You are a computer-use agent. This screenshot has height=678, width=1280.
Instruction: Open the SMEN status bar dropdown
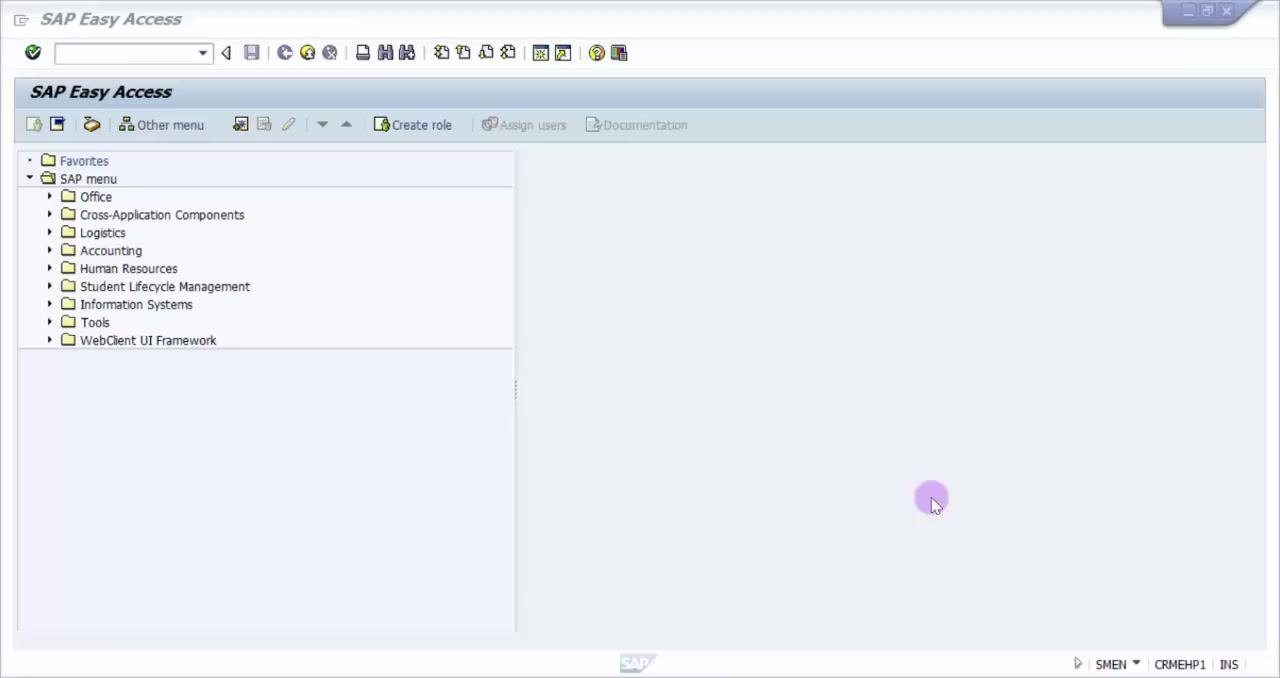pos(1136,663)
